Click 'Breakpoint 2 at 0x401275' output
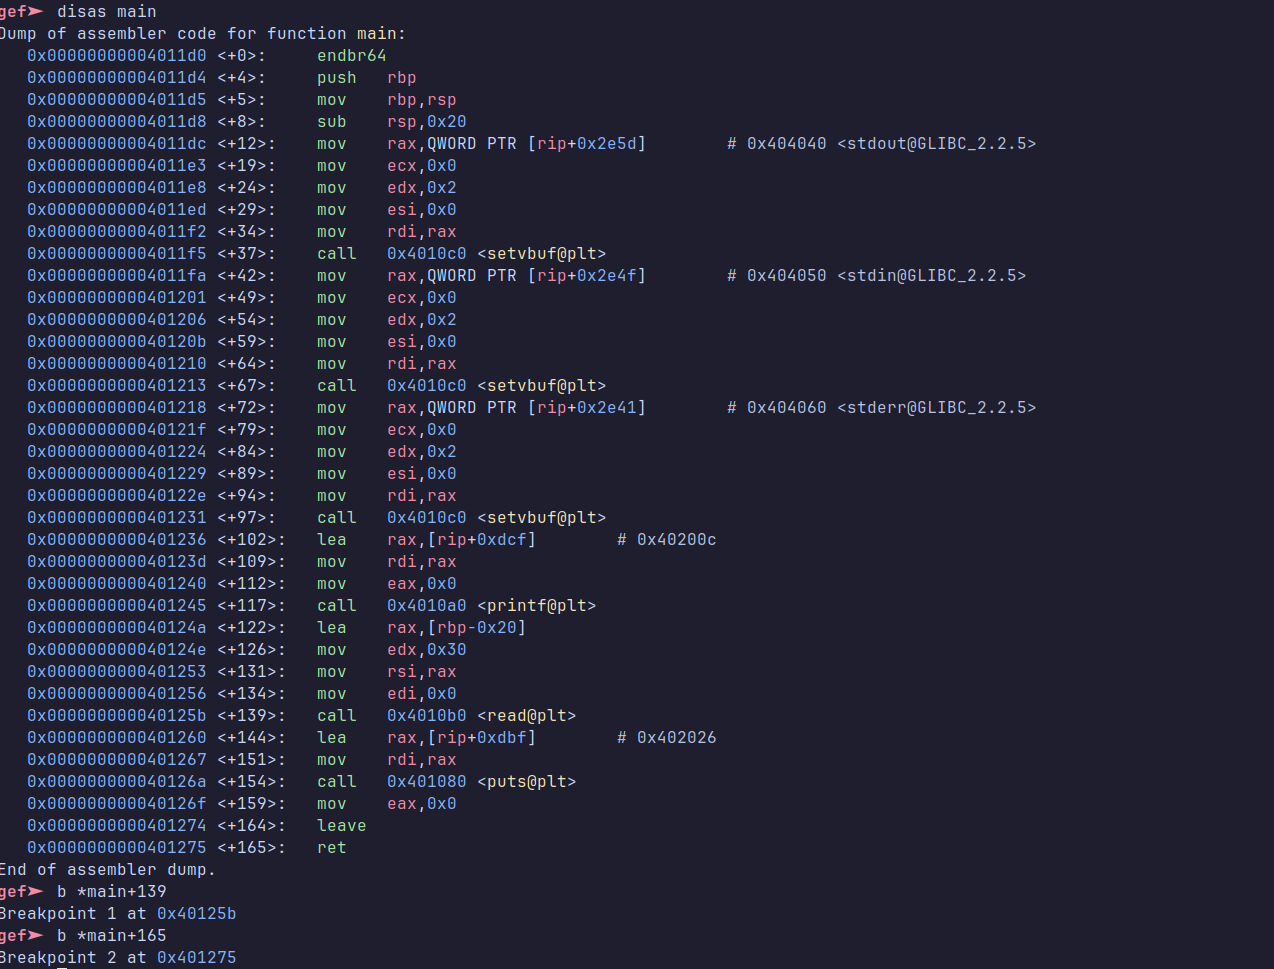Viewport: 1274px width, 969px height. (118, 957)
